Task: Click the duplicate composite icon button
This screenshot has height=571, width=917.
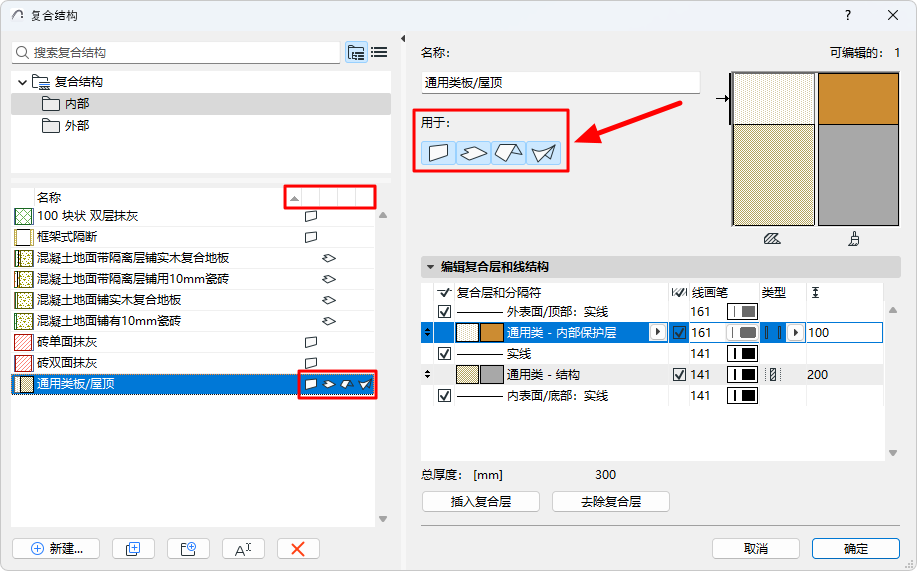Action: pyautogui.click(x=133, y=549)
